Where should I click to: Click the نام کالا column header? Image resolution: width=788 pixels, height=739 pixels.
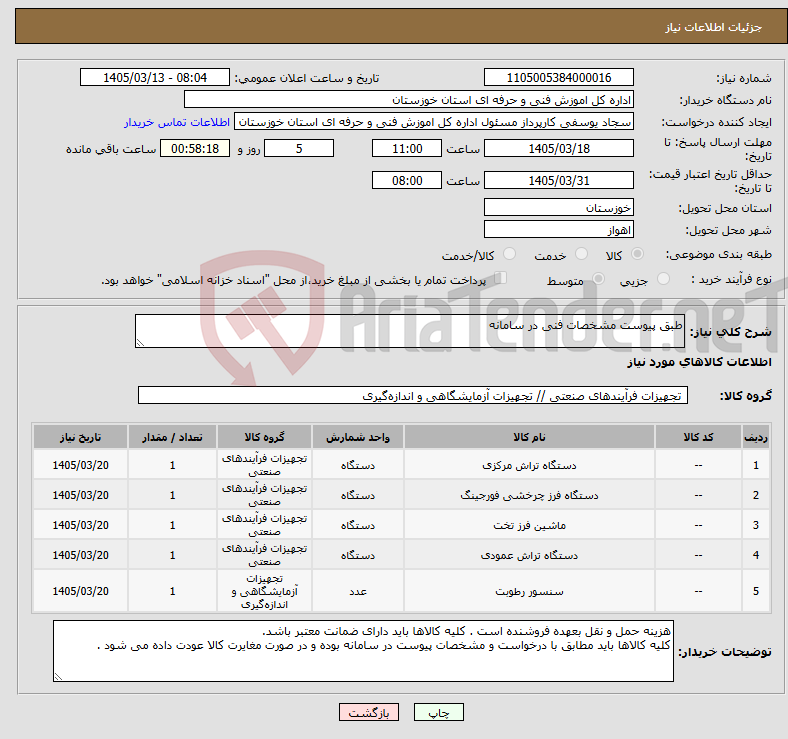(x=529, y=437)
